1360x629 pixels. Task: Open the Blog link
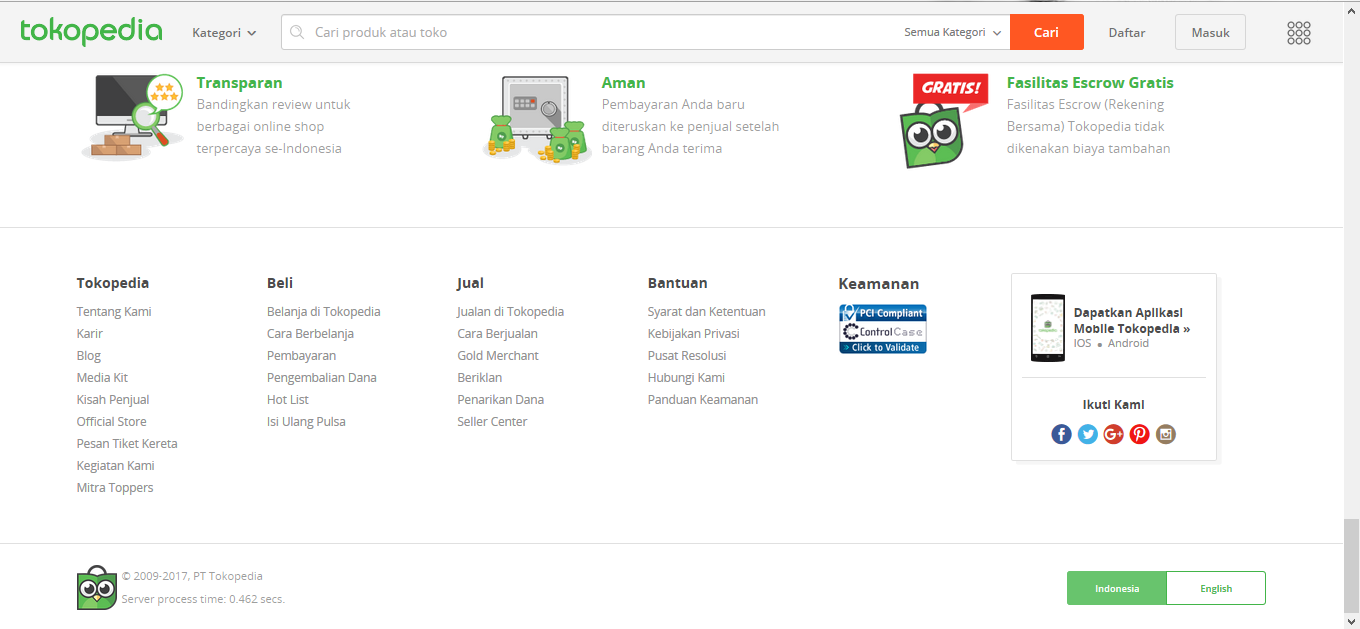point(89,355)
